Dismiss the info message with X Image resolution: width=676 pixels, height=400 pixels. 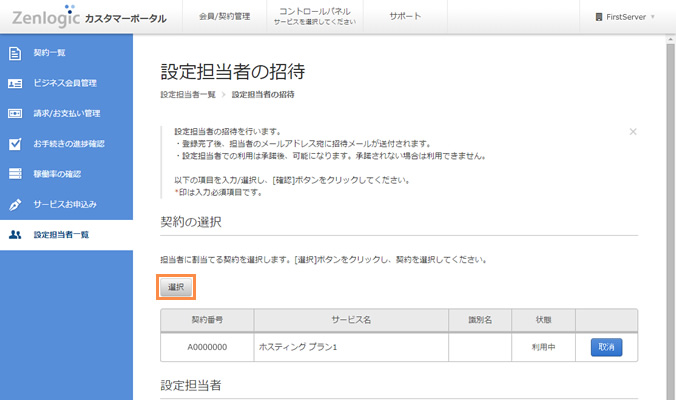coord(633,131)
